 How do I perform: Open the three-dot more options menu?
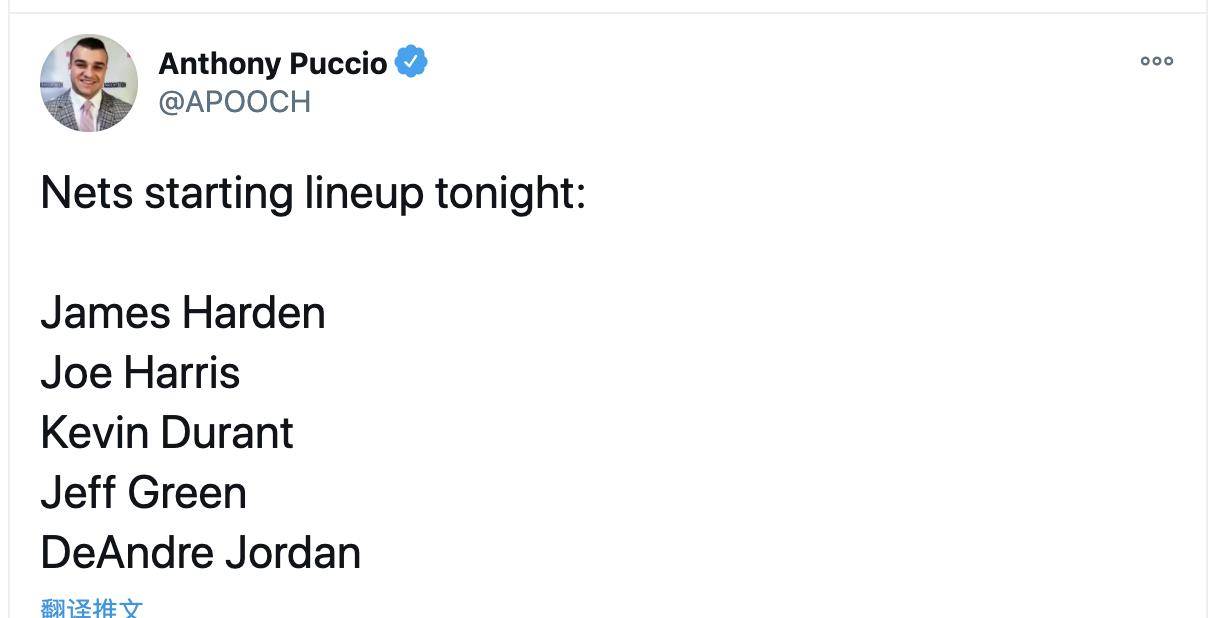(1156, 61)
